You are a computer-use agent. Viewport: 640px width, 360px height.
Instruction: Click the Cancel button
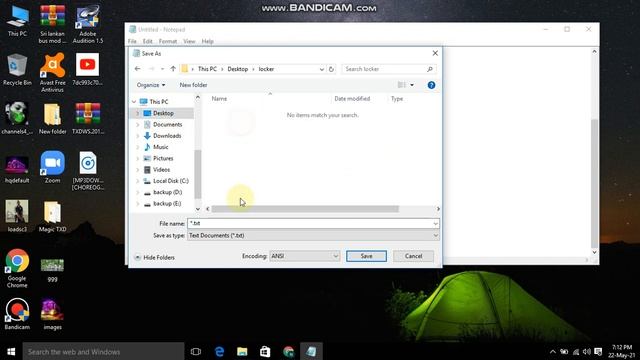(413, 256)
